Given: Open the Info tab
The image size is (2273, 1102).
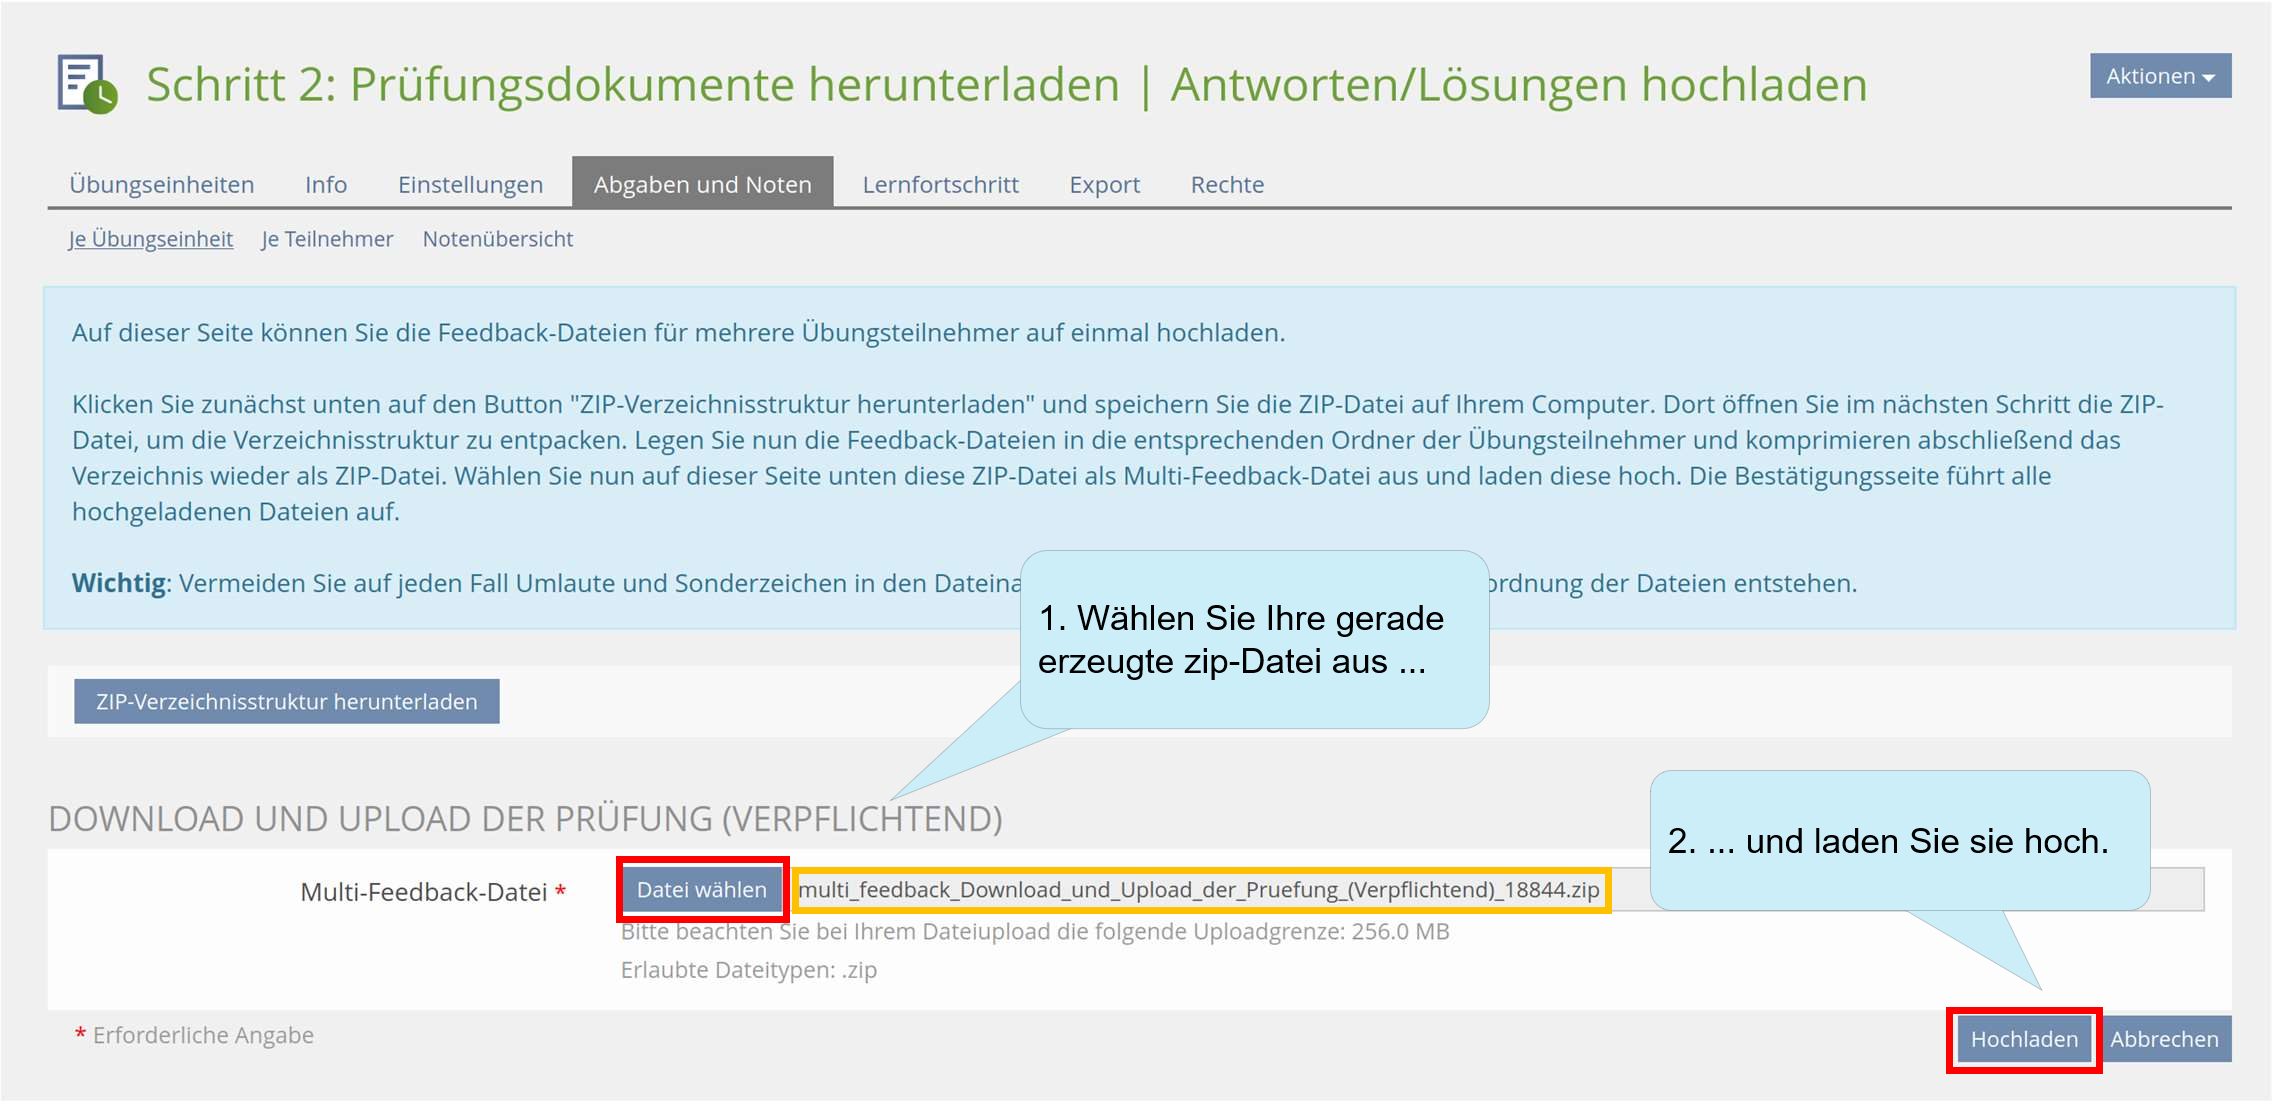Looking at the screenshot, I should click(x=326, y=184).
